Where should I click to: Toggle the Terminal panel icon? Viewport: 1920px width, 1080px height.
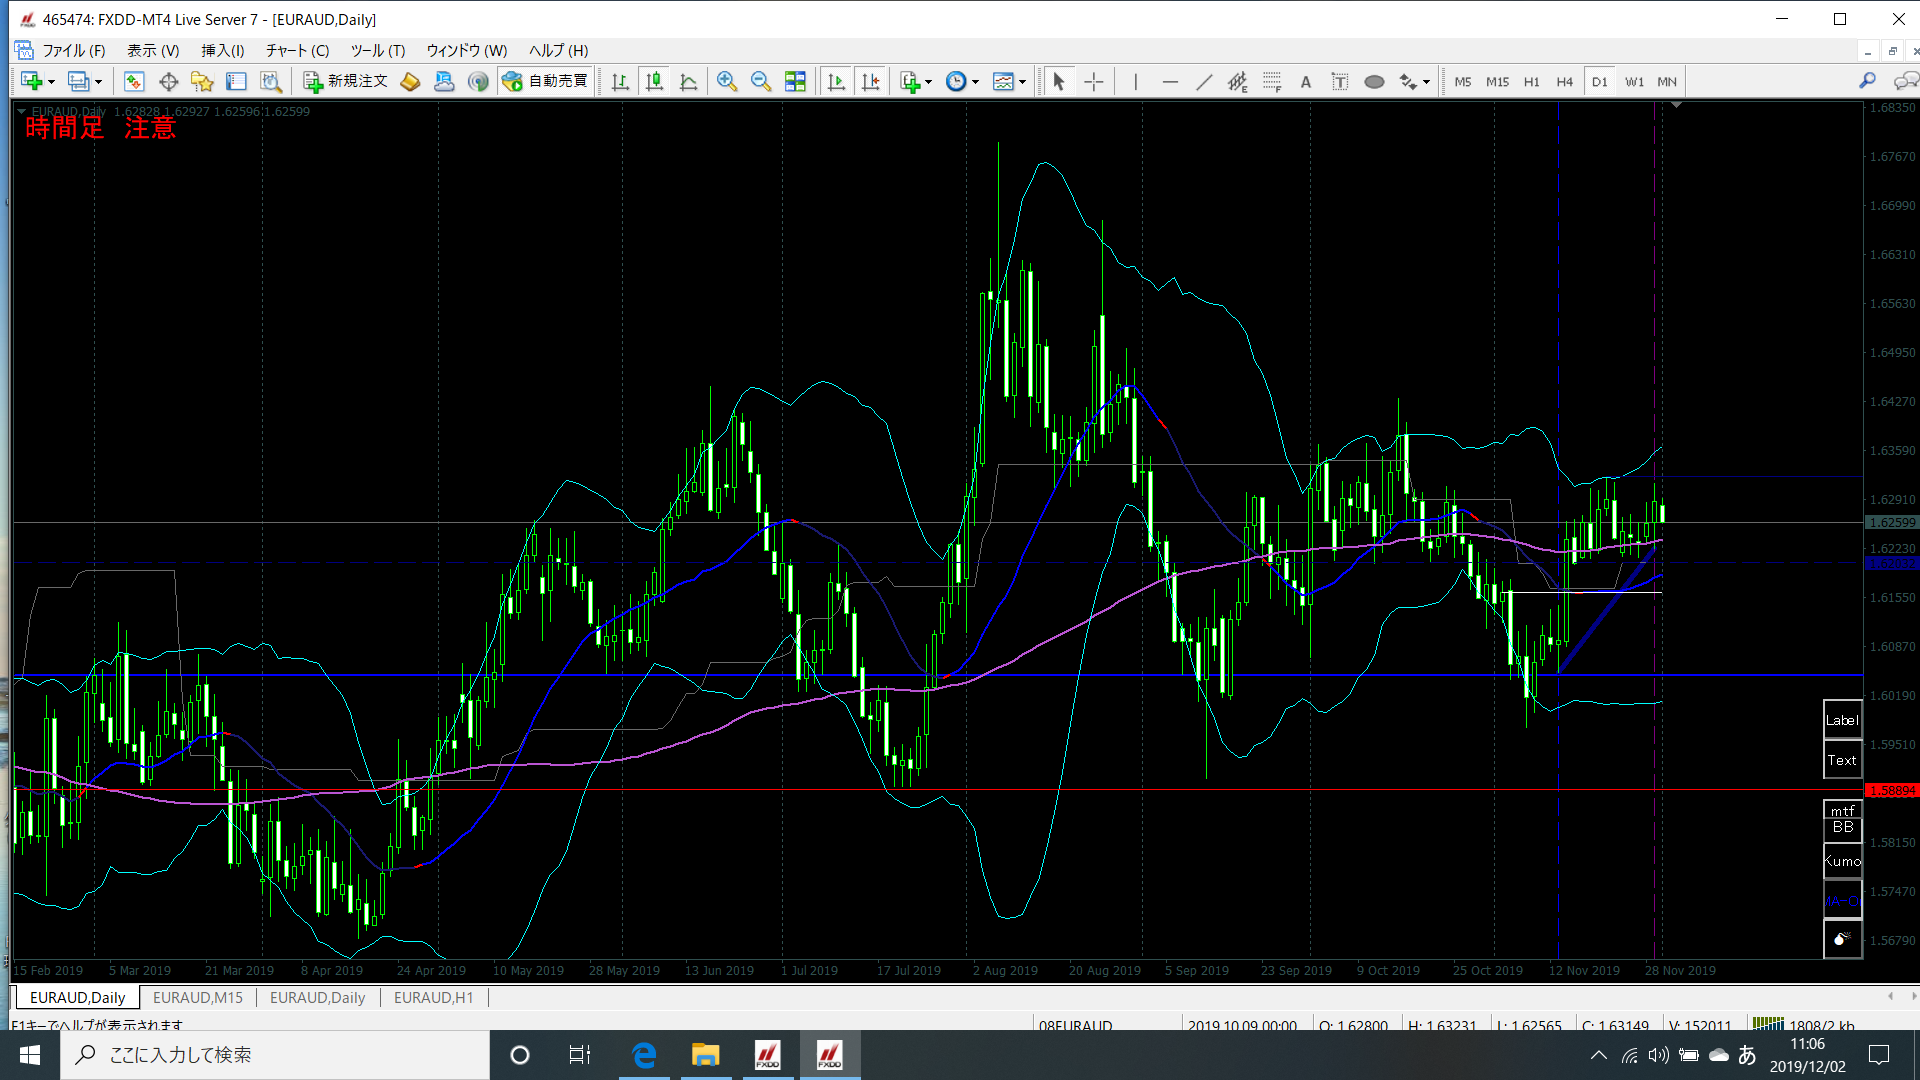click(236, 82)
